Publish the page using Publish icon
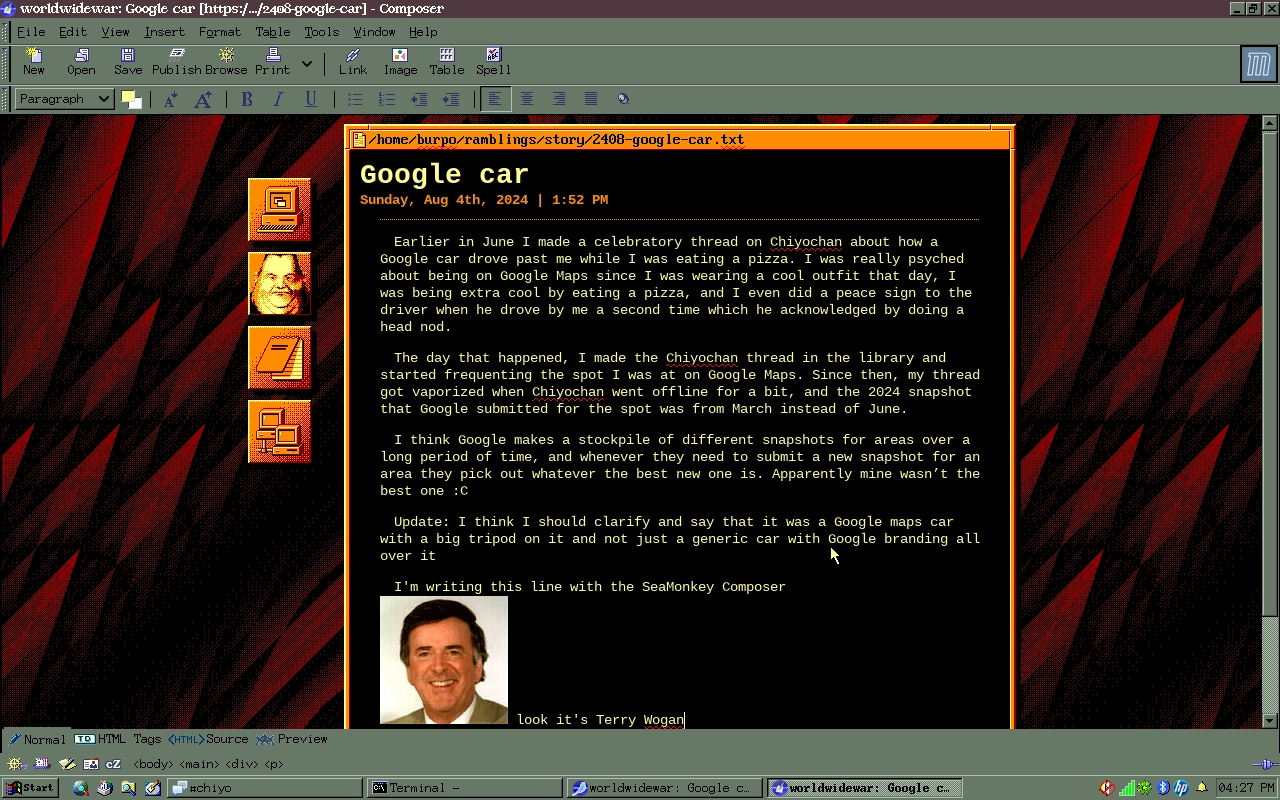 pos(177,61)
